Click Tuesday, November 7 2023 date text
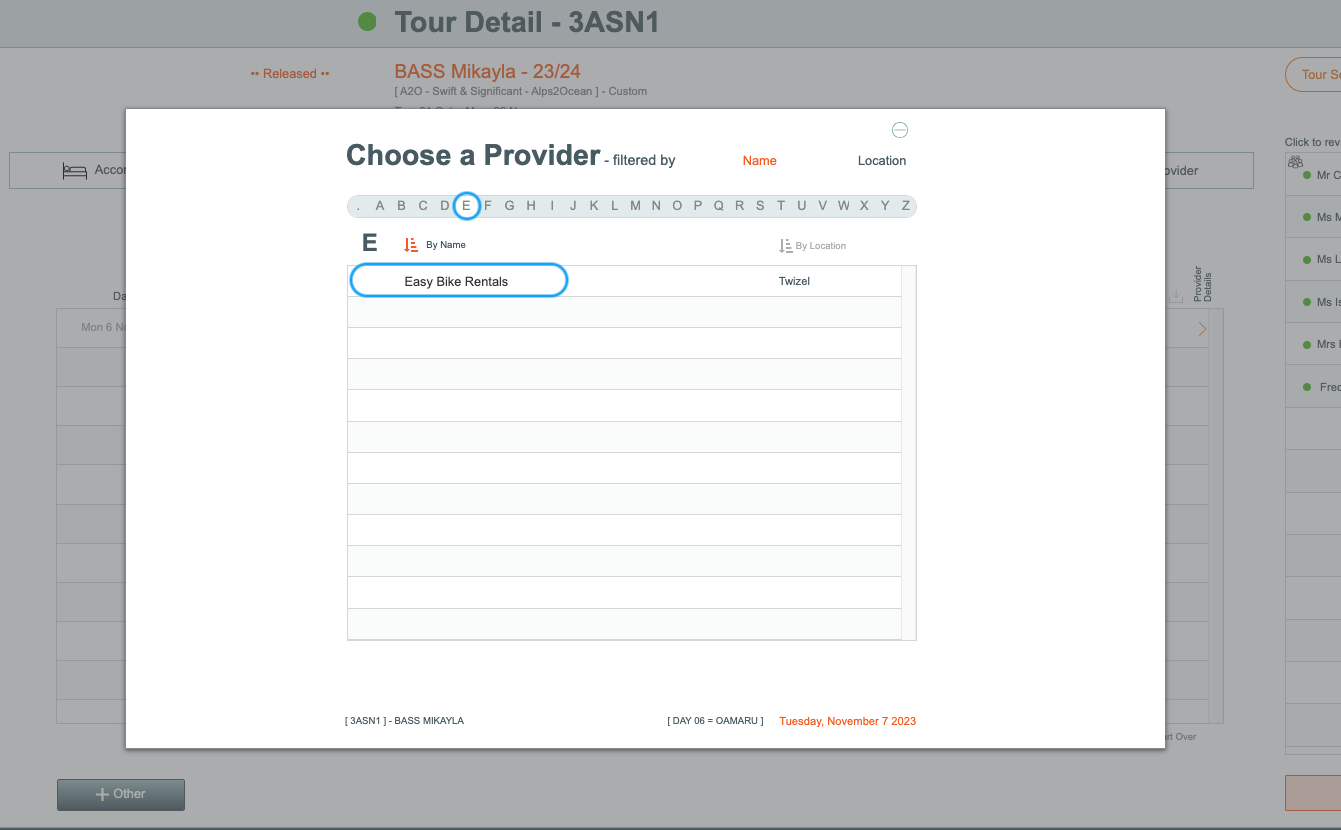The image size is (1341, 830). 847,721
